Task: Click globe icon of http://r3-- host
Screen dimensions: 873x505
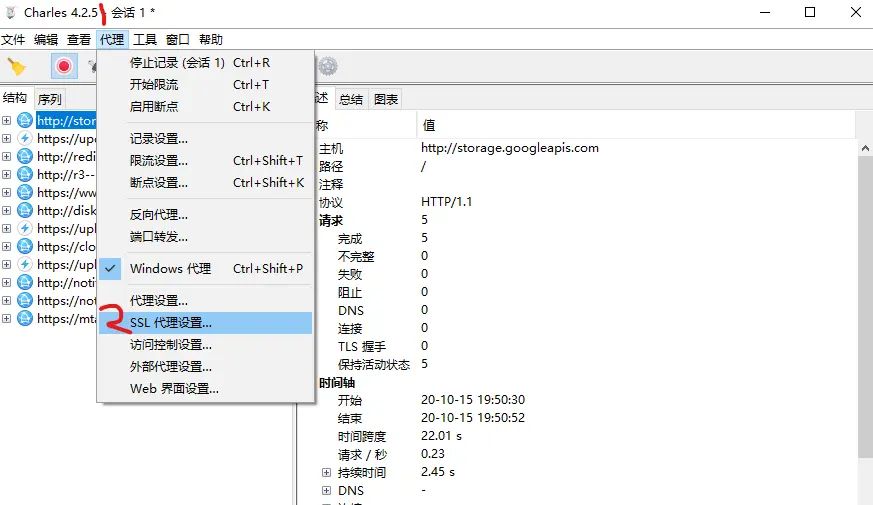Action: (25, 174)
